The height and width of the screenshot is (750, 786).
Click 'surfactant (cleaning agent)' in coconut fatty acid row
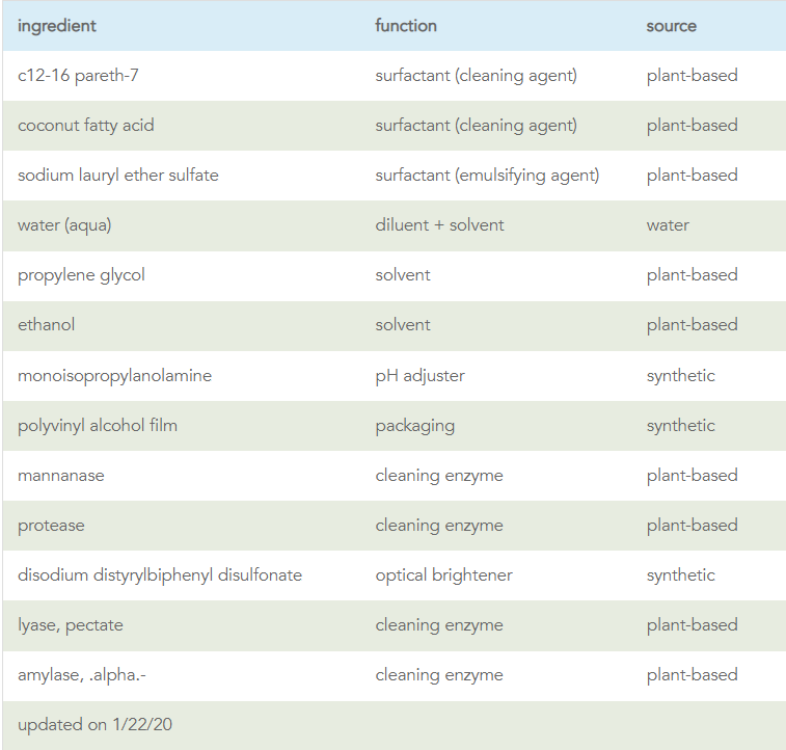(x=476, y=125)
